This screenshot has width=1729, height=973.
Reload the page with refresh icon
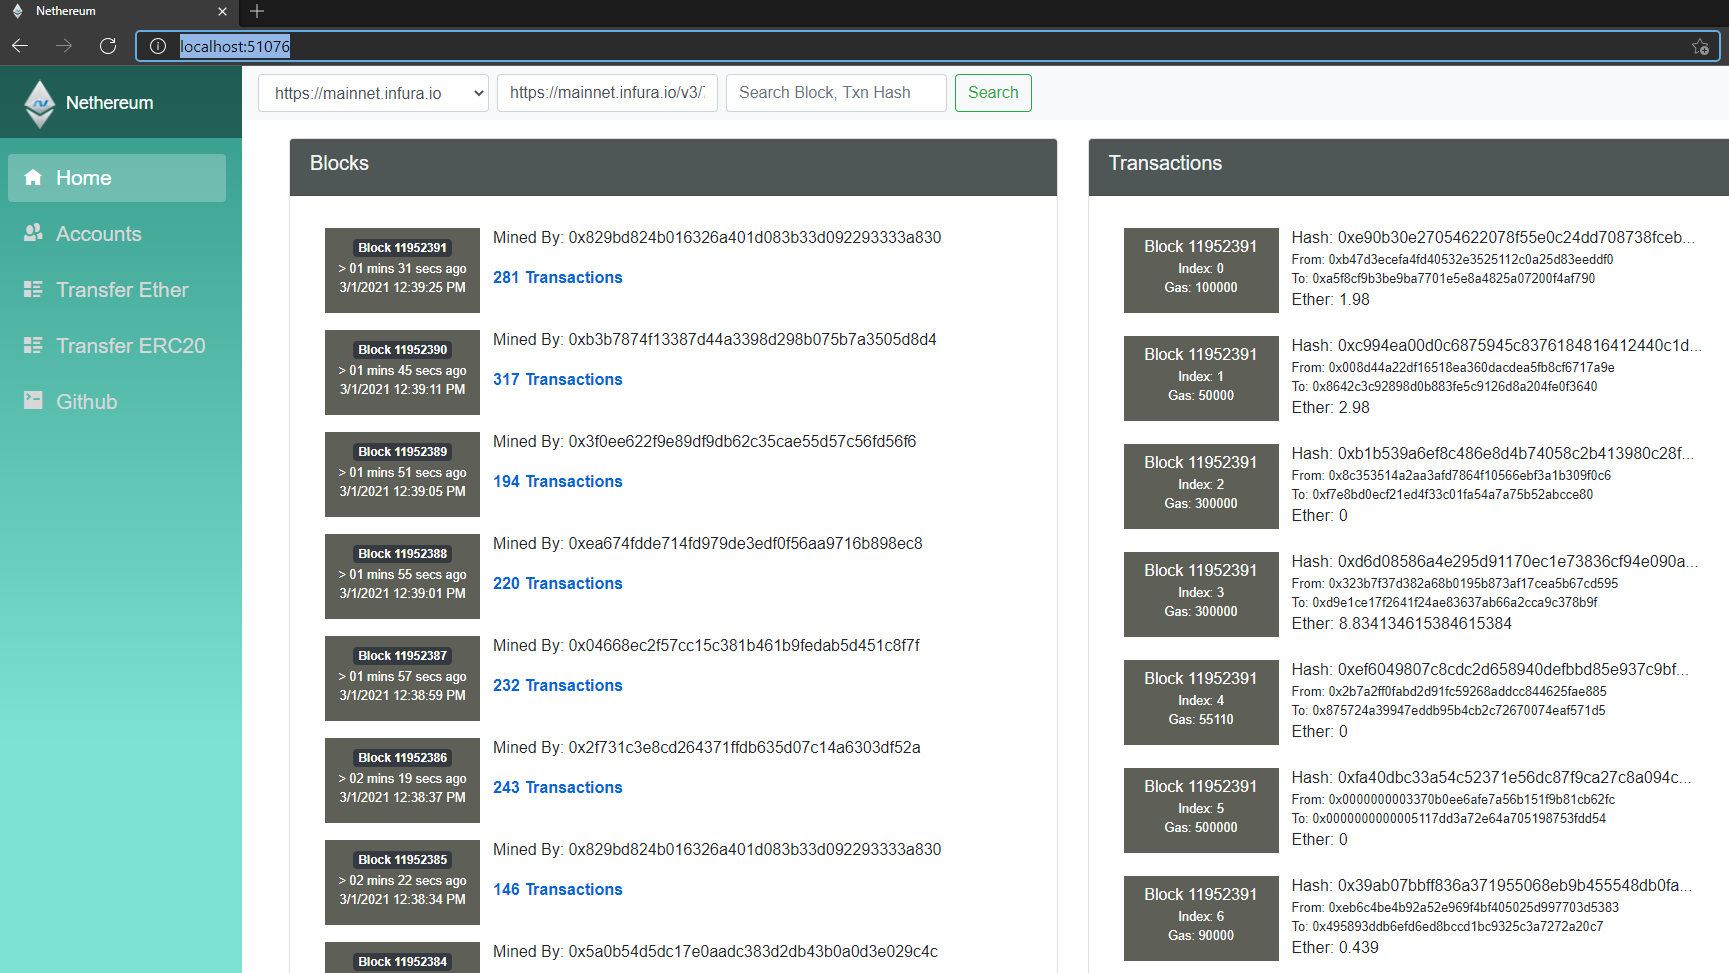[x=108, y=46]
